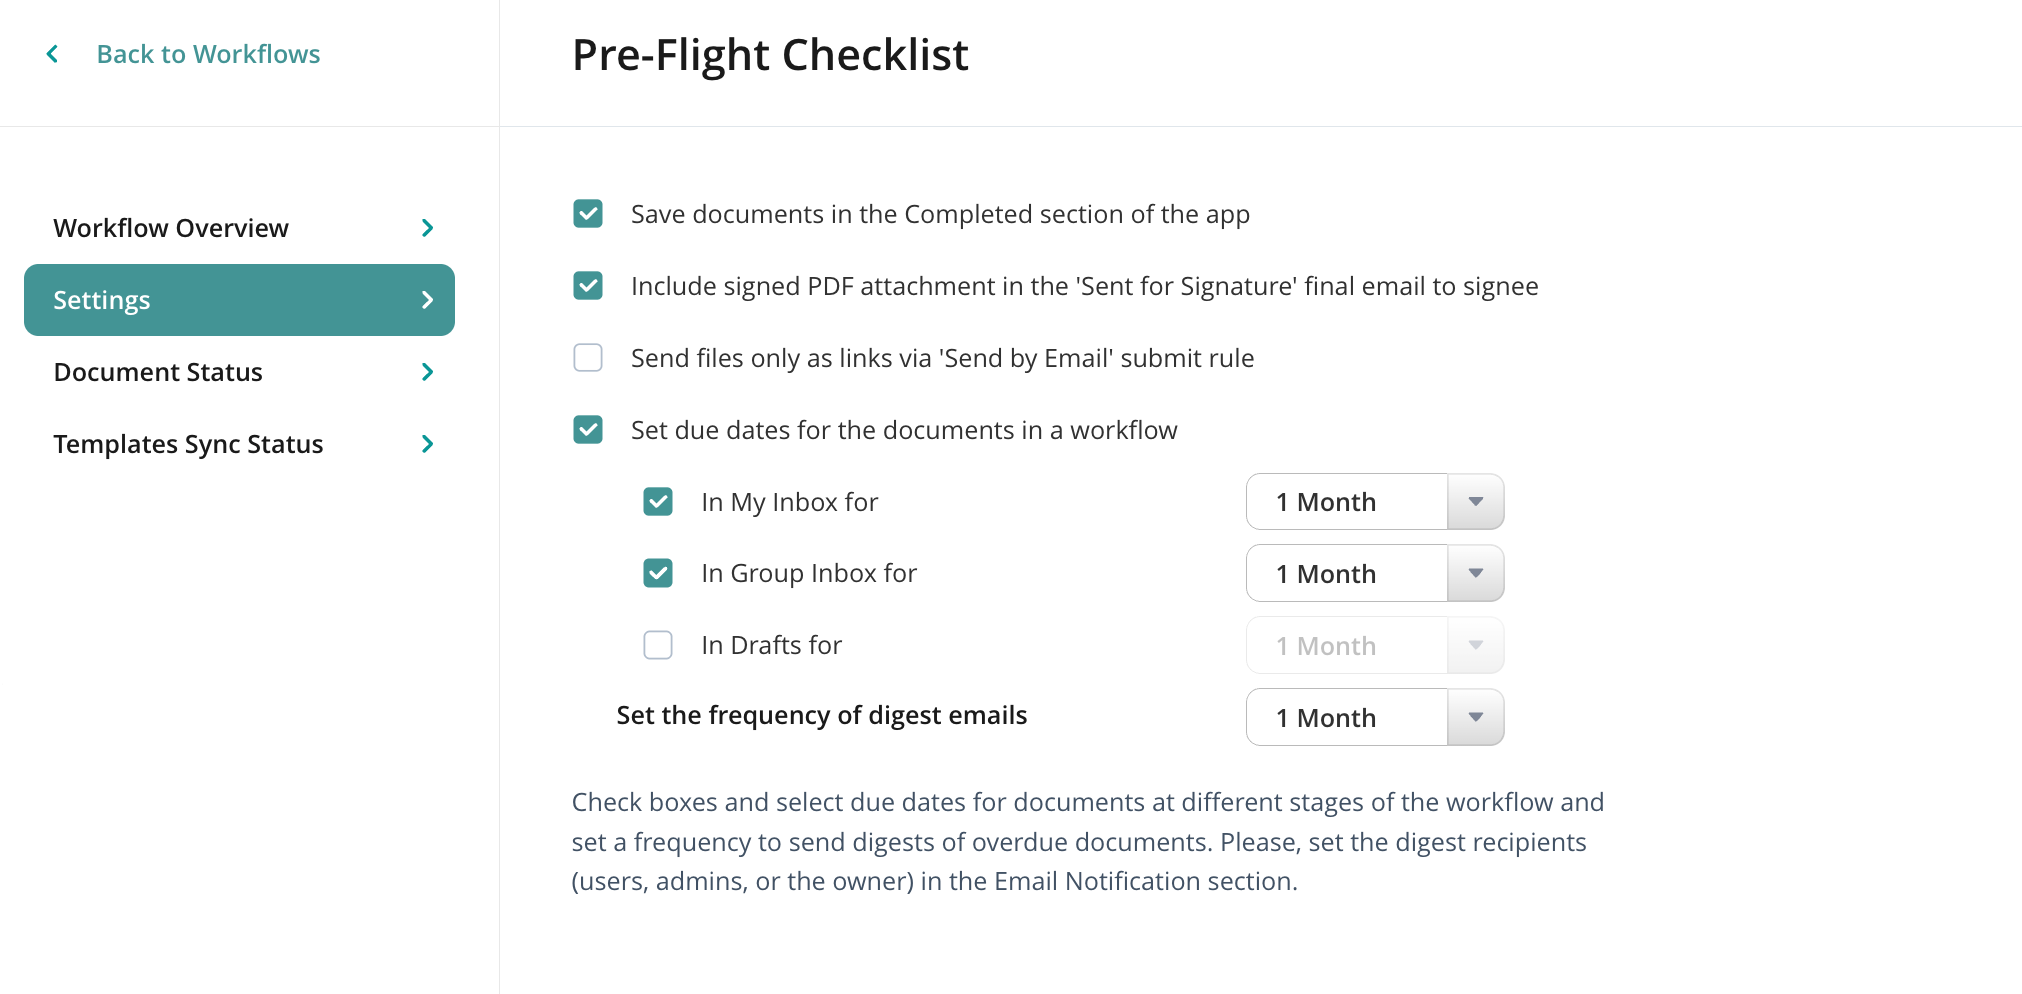Uncheck Include signed PDF attachment option

click(588, 286)
